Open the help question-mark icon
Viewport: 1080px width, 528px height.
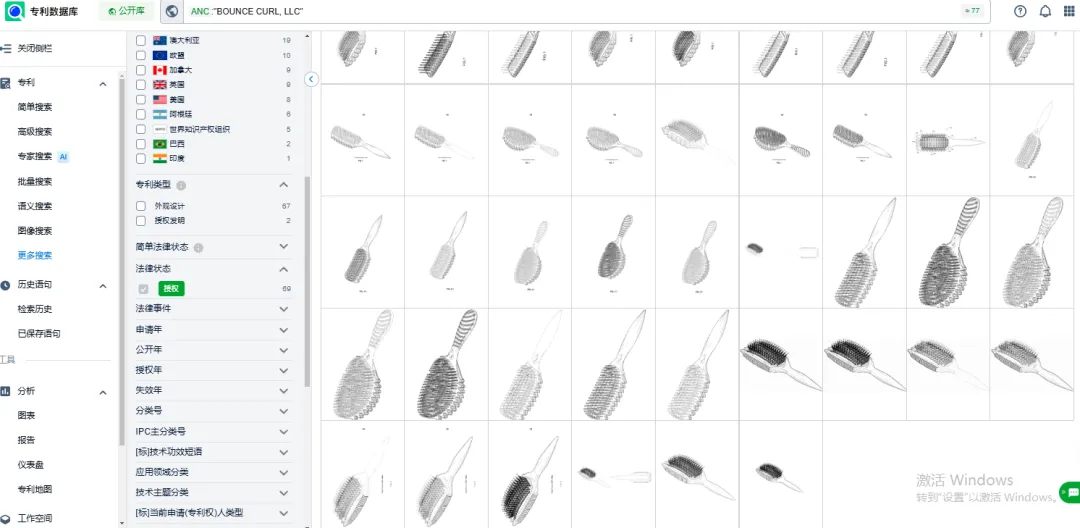(x=1020, y=11)
